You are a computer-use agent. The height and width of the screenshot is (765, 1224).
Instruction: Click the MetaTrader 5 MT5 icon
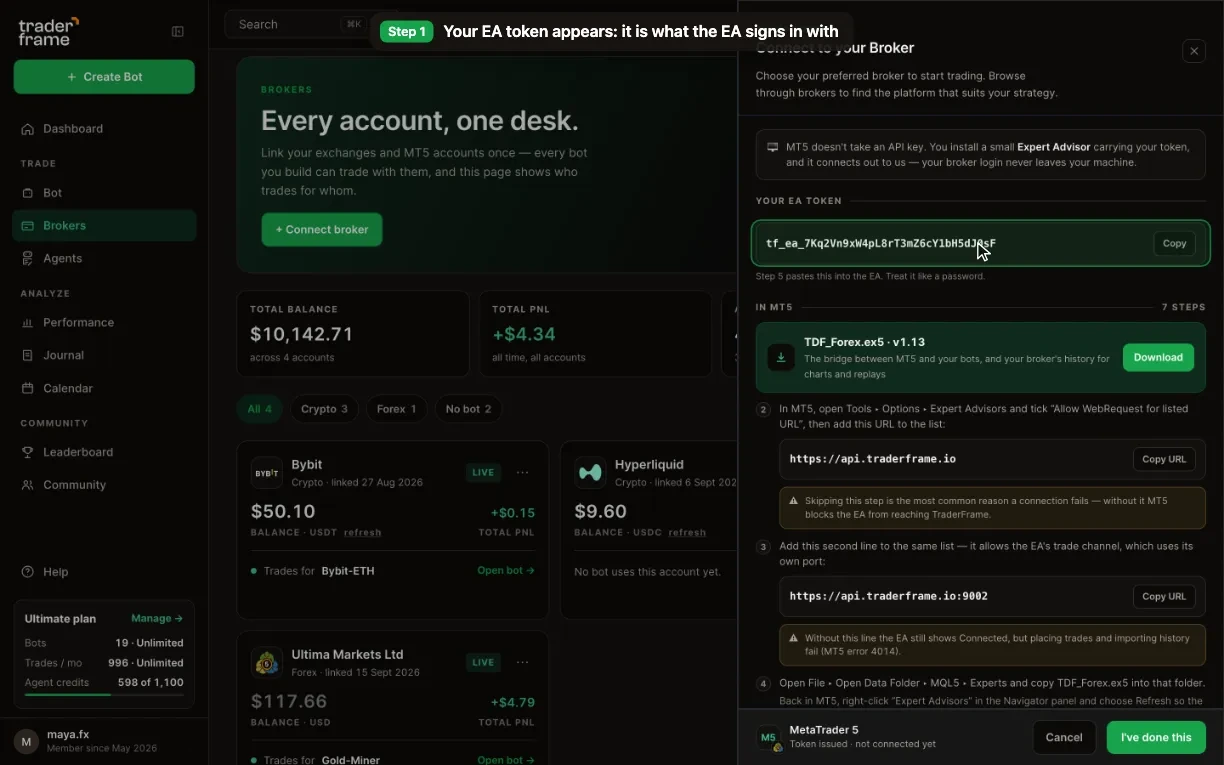pos(768,738)
